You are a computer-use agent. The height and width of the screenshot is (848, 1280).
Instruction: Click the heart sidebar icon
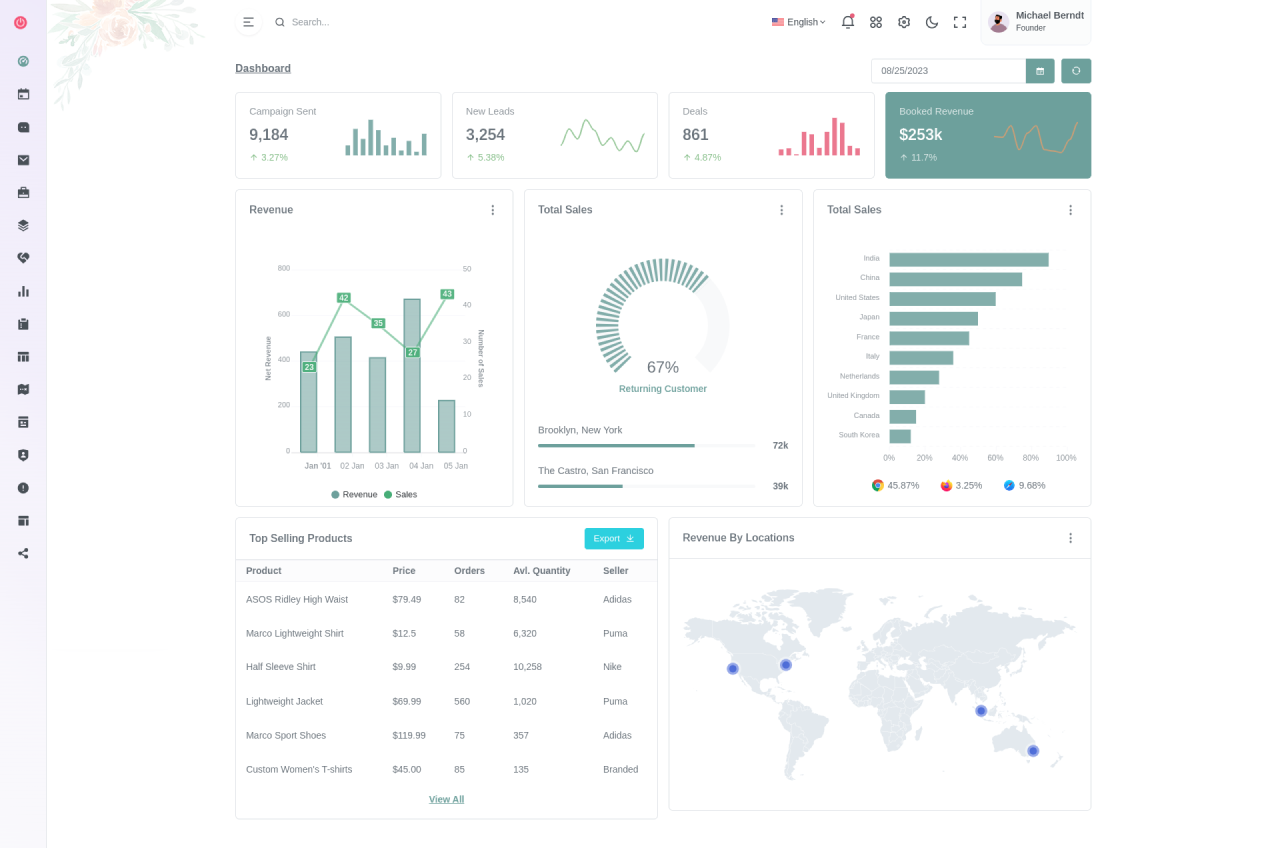(x=23, y=258)
